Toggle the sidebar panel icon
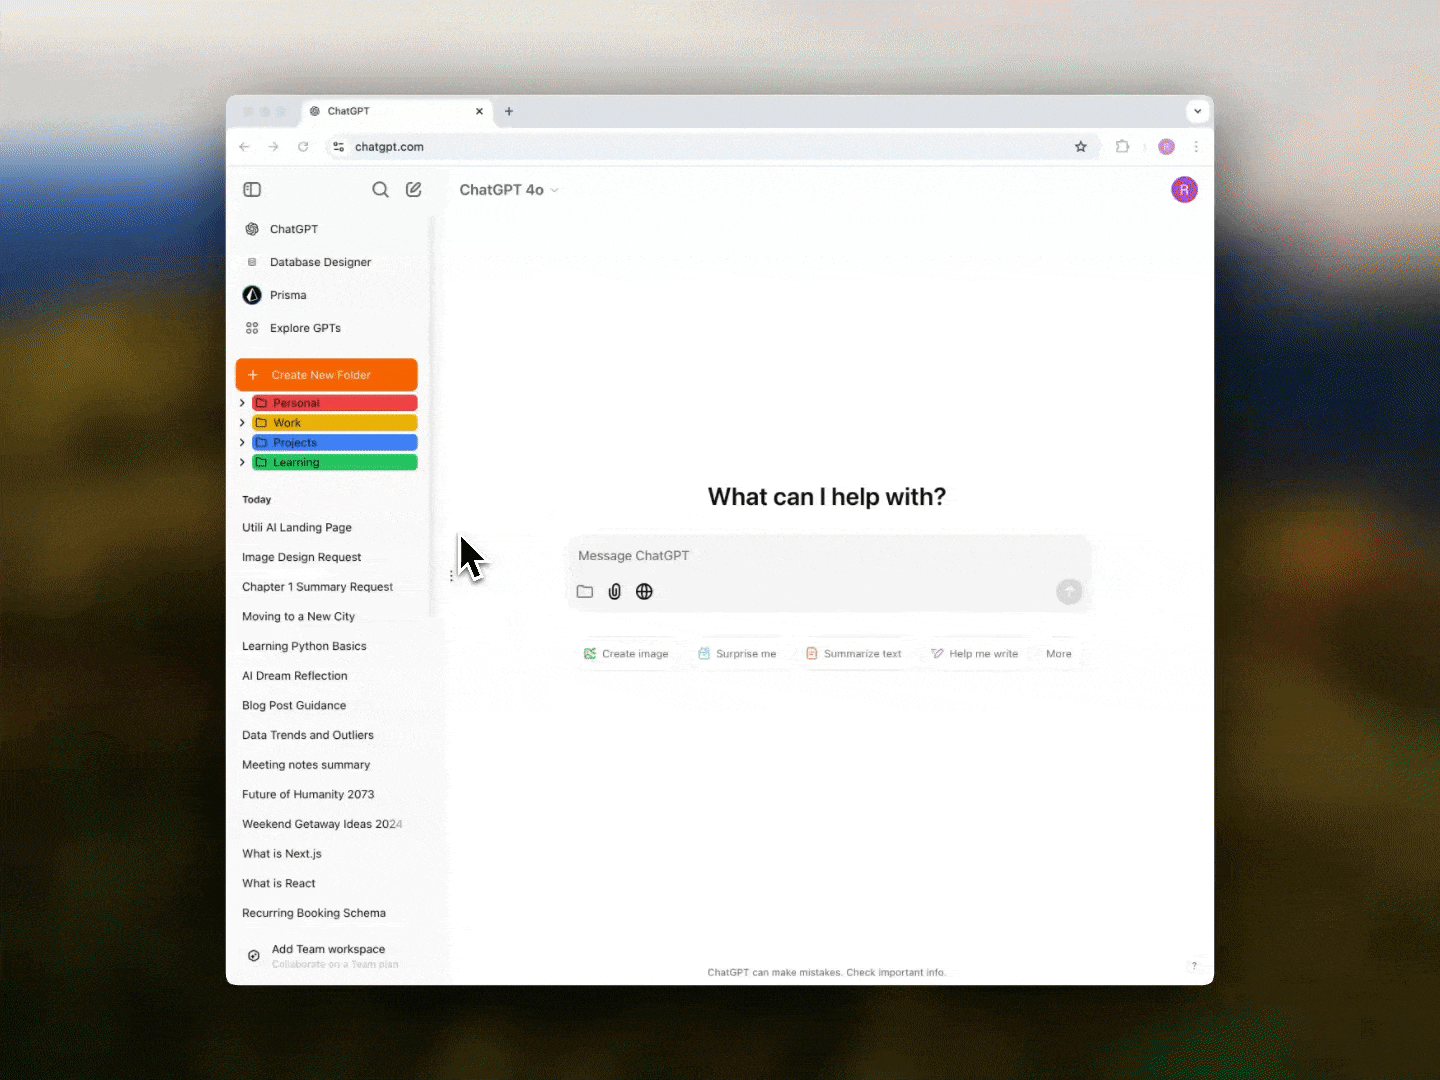Viewport: 1440px width, 1080px height. click(252, 189)
